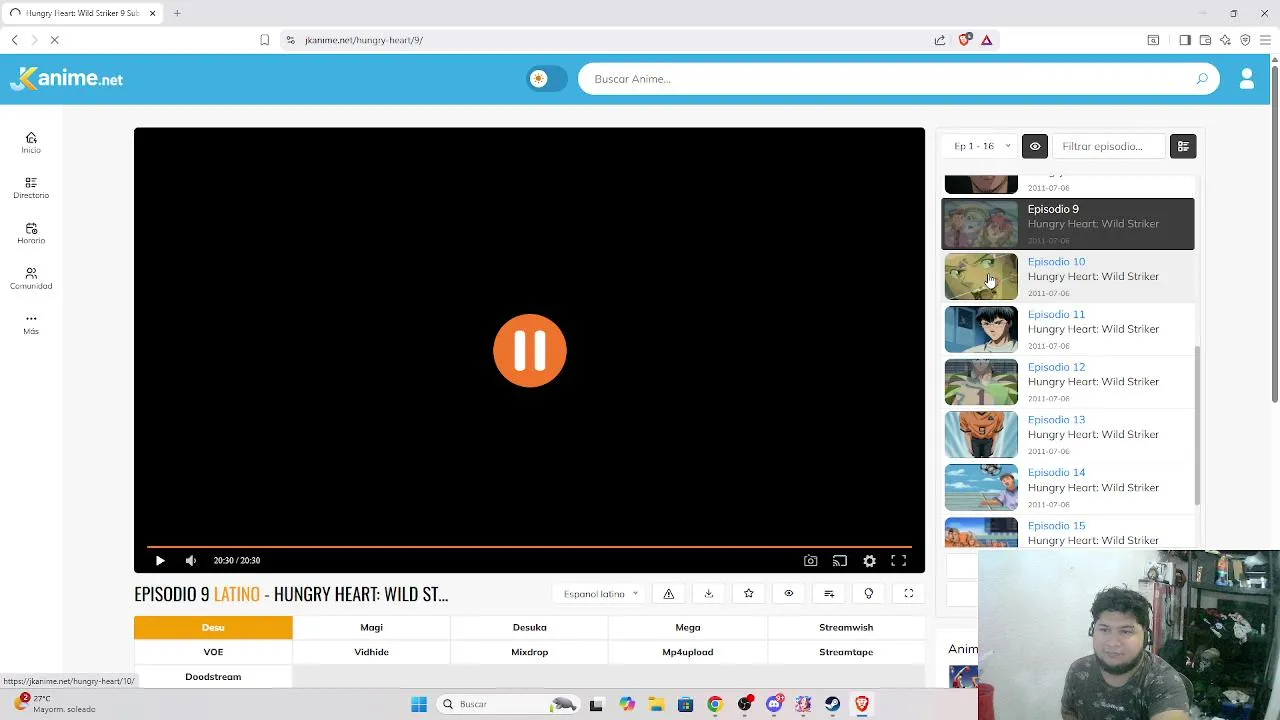This screenshot has width=1280, height=720.
Task: Click the browser share icon
Action: 940,40
